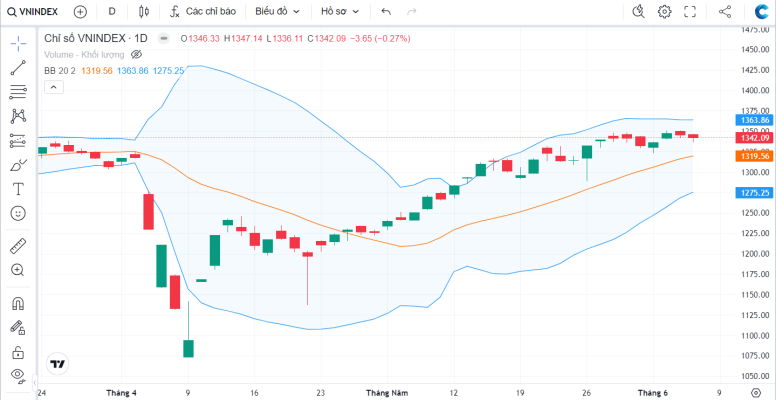Click the blue C logo icon
This screenshot has height=400, width=776.
tap(762, 12)
